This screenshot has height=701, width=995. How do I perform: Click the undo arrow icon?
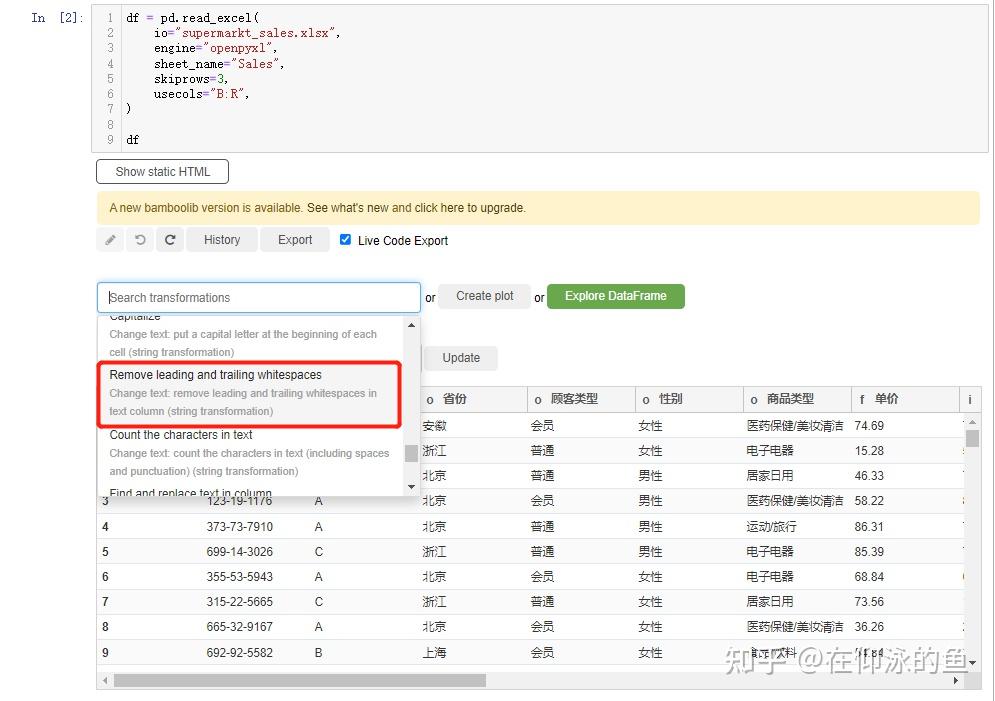140,240
